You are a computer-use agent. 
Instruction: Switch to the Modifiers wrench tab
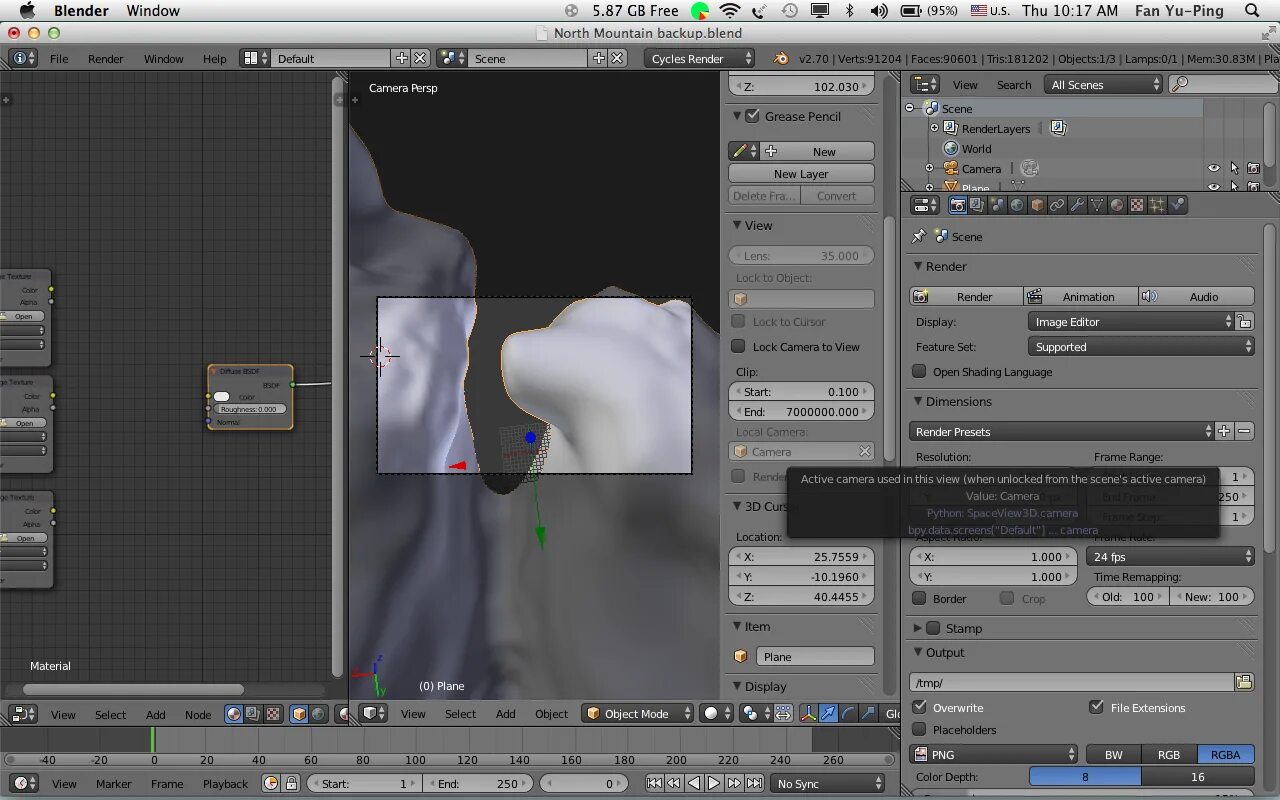pos(1077,205)
